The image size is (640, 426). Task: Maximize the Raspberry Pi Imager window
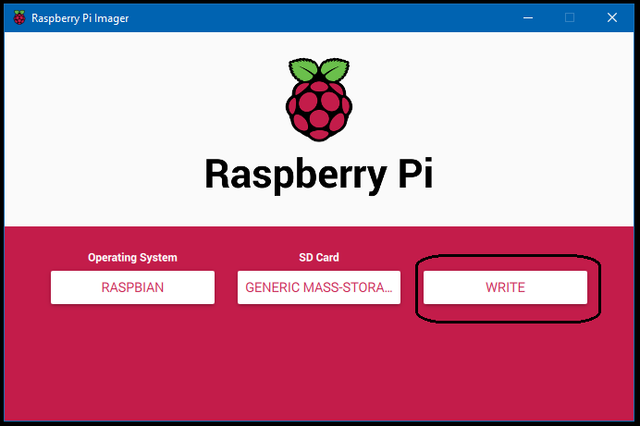(569, 18)
